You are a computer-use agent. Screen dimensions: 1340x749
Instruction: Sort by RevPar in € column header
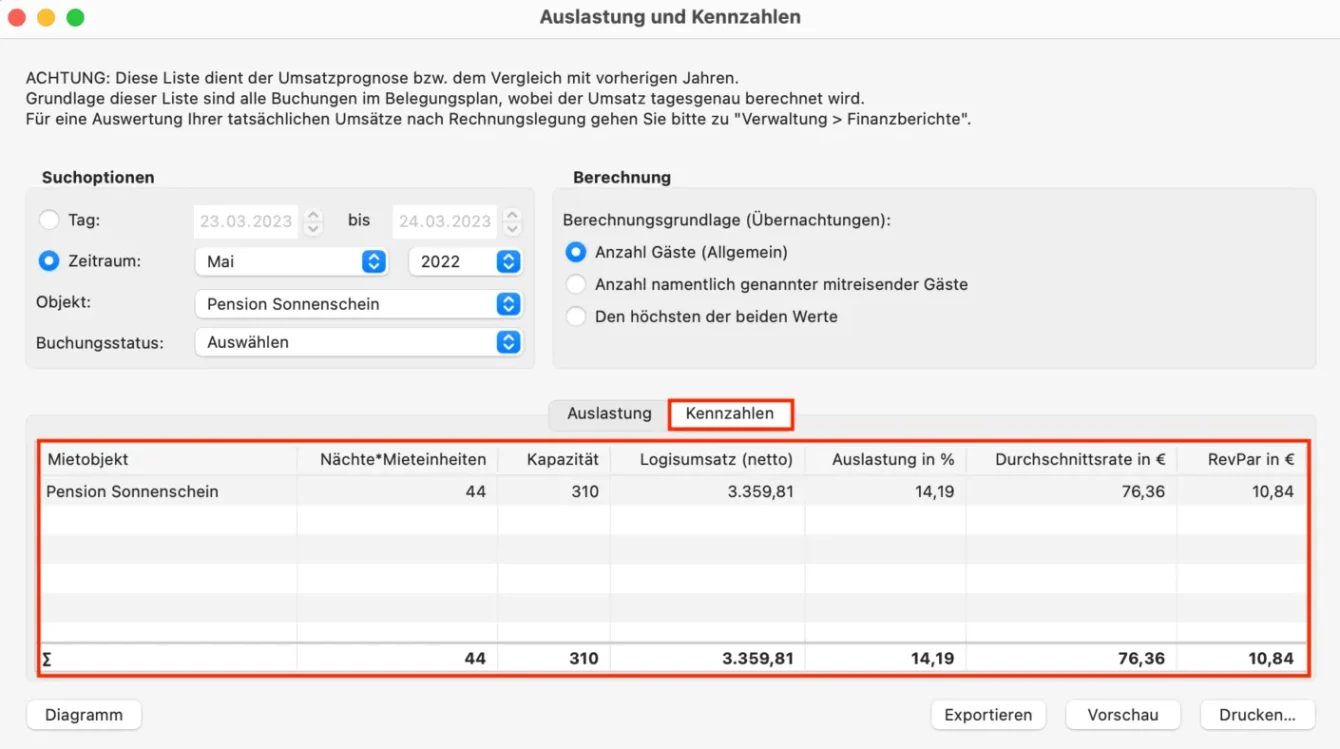(1242, 460)
